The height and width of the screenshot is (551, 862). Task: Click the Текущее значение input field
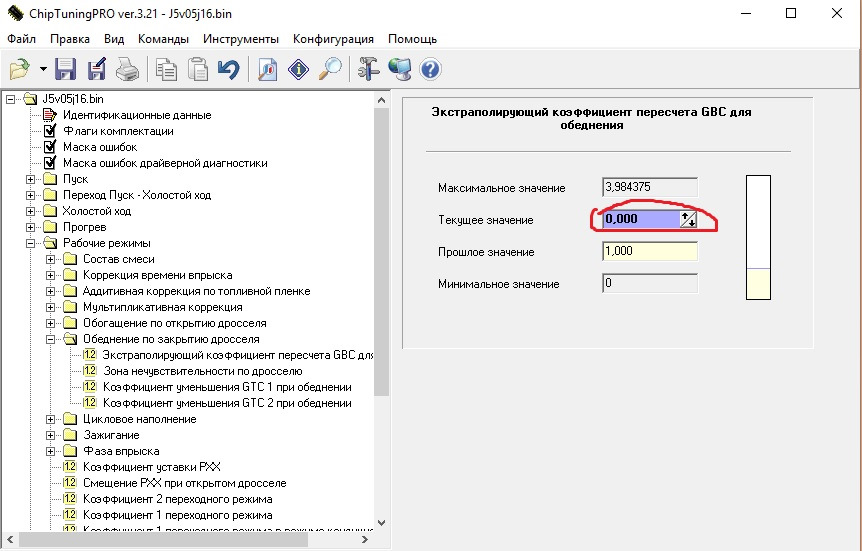641,219
